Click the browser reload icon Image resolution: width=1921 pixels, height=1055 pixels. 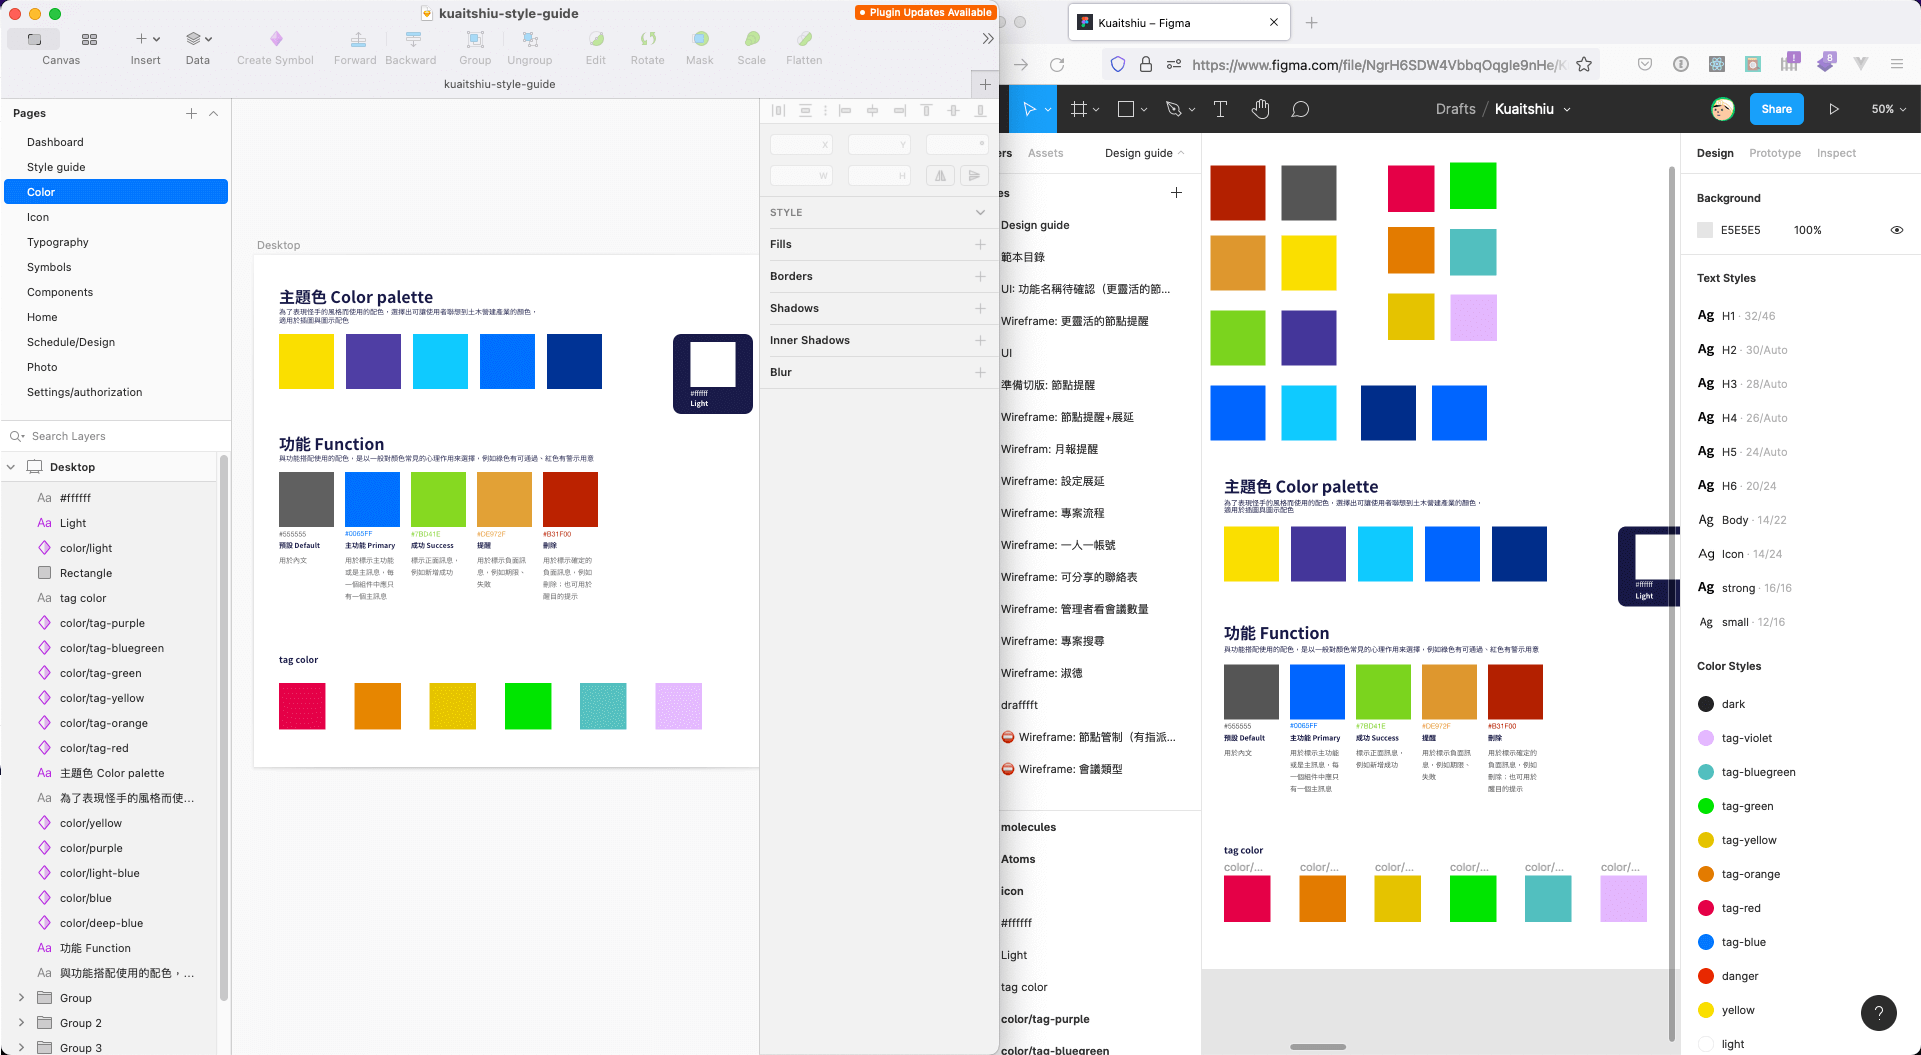(x=1057, y=65)
